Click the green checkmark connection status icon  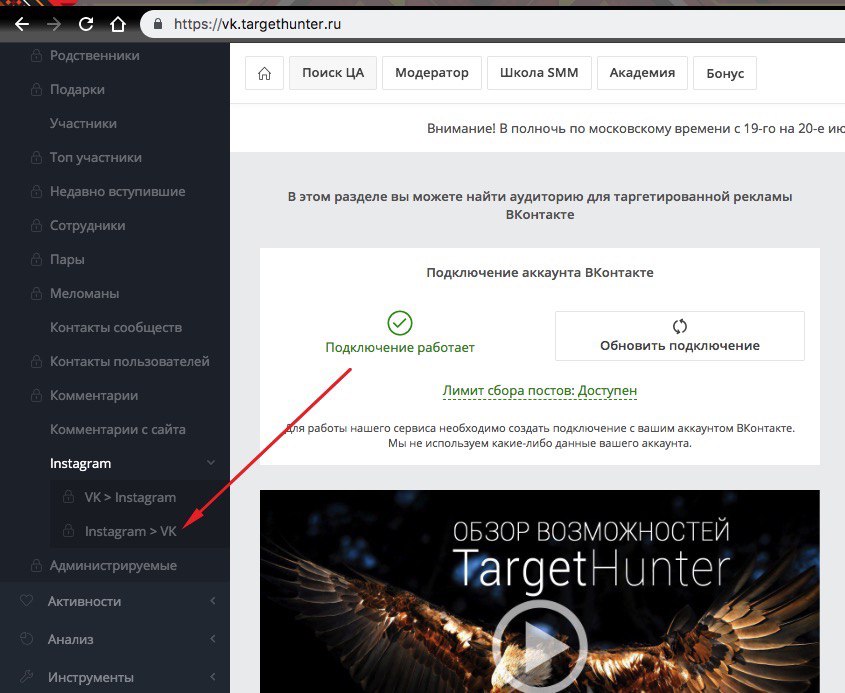(400, 323)
